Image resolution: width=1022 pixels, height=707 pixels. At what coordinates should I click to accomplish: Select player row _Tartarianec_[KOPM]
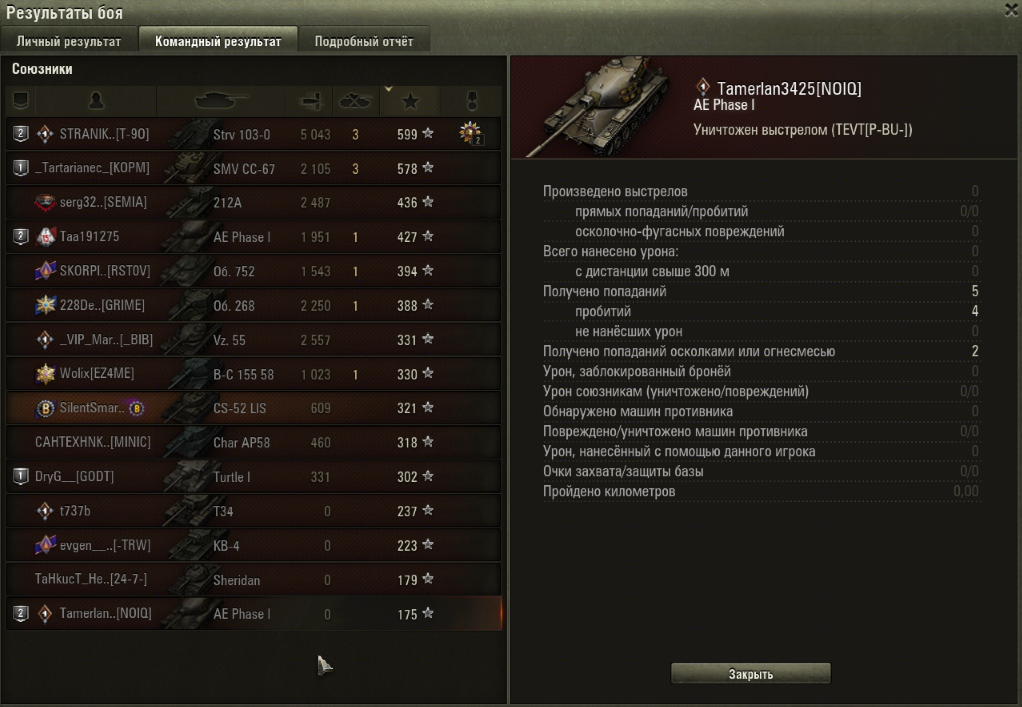pos(254,168)
